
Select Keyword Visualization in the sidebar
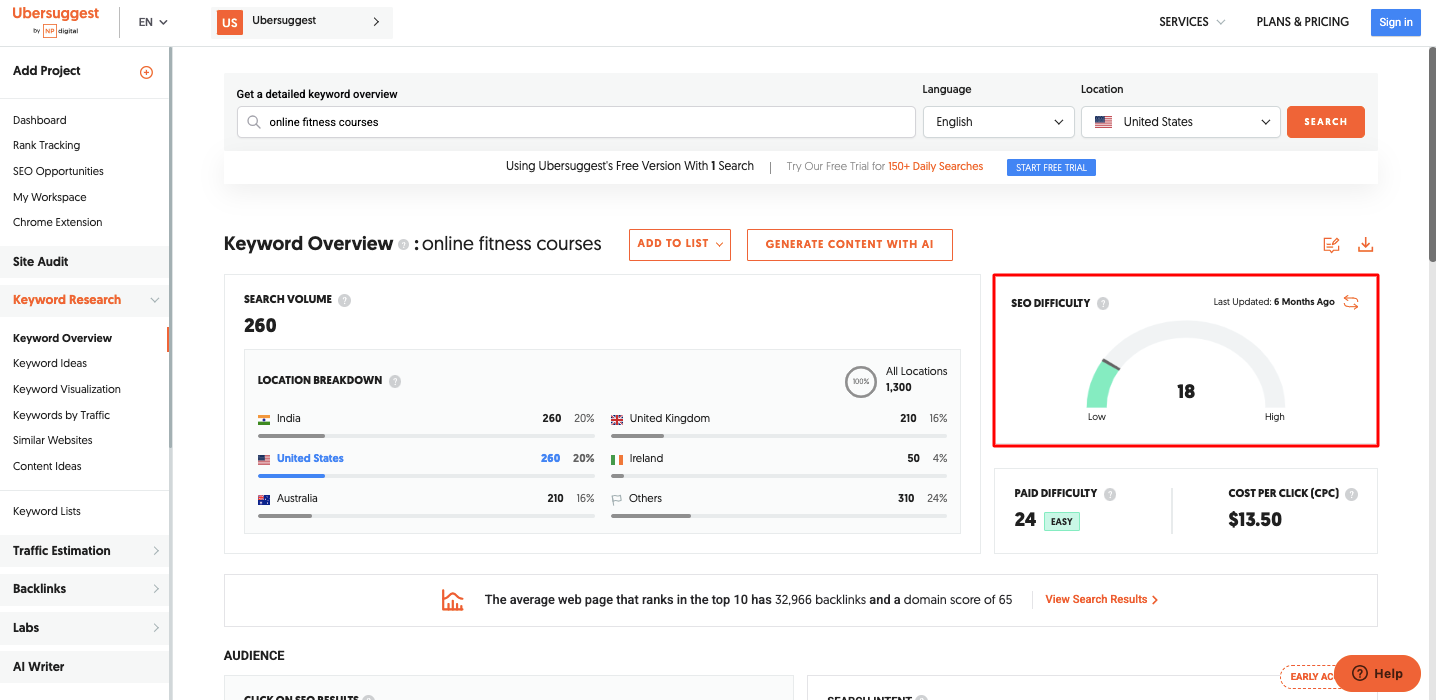[67, 390]
